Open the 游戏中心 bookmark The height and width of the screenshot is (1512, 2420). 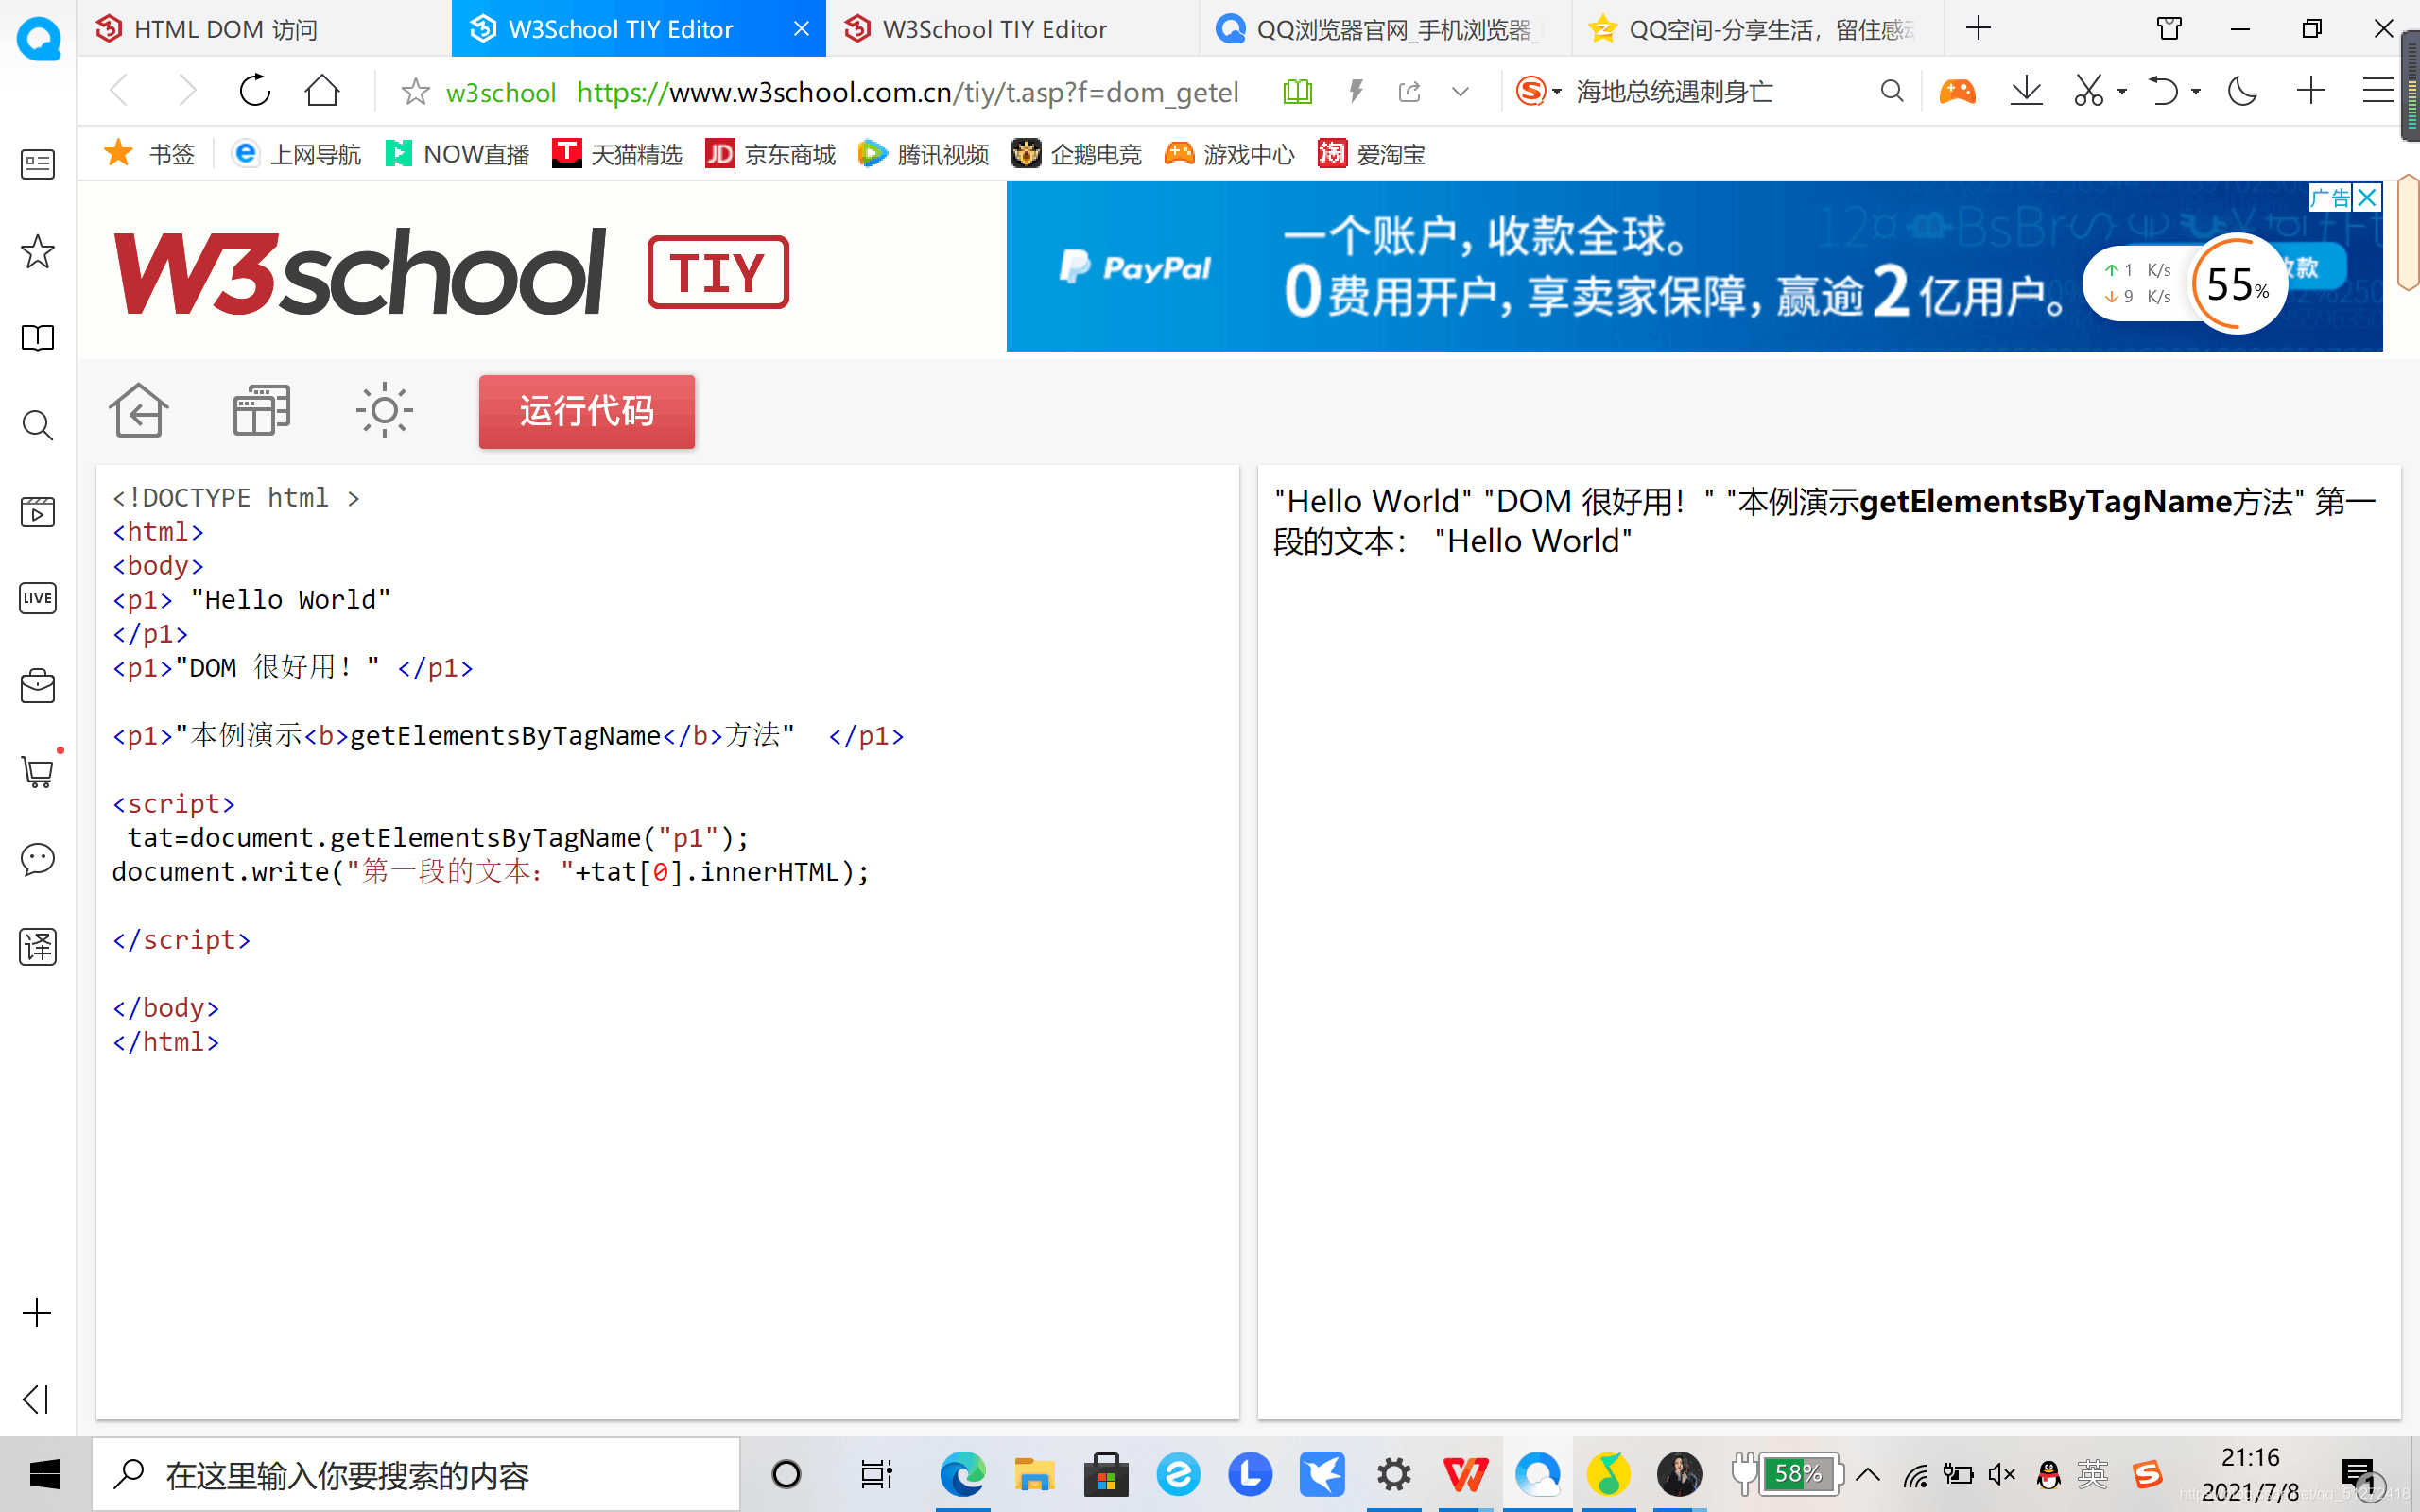(1229, 154)
